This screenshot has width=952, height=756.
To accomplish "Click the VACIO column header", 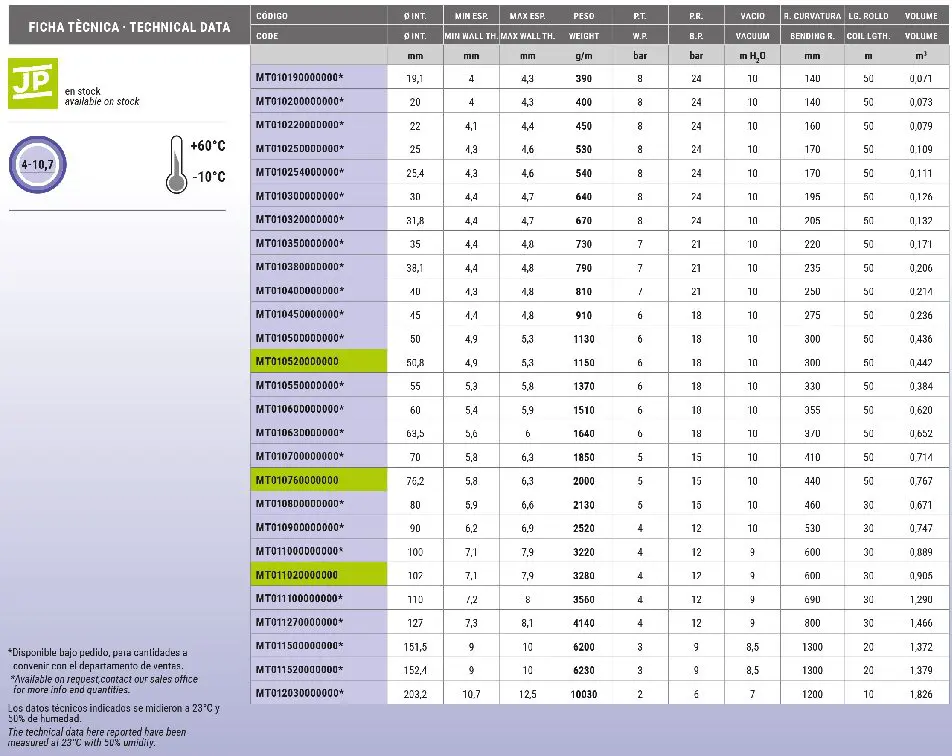I will click(x=752, y=16).
